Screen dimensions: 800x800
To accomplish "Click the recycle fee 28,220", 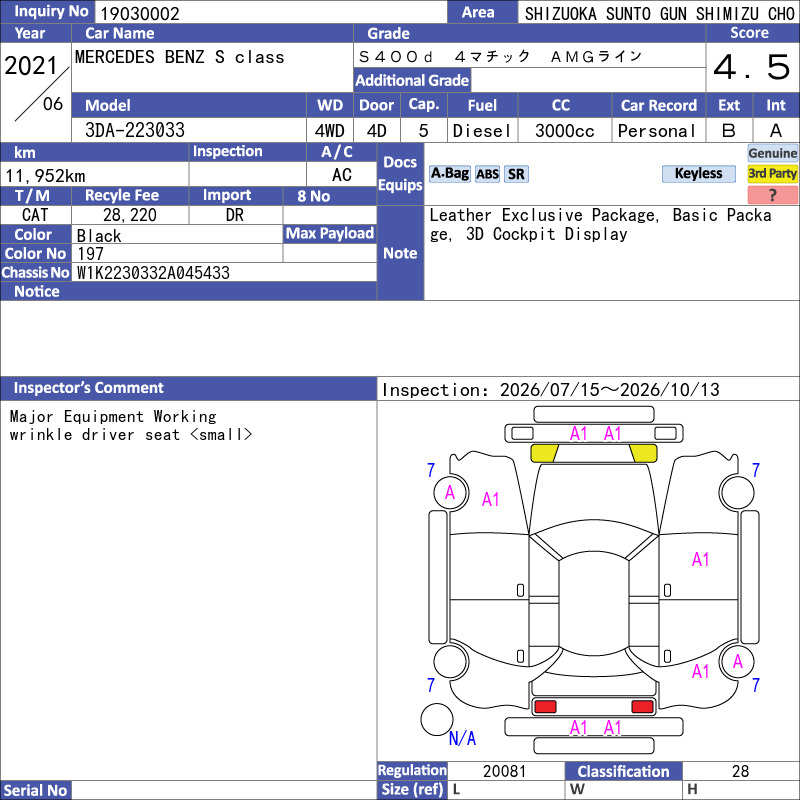I will coord(130,215).
